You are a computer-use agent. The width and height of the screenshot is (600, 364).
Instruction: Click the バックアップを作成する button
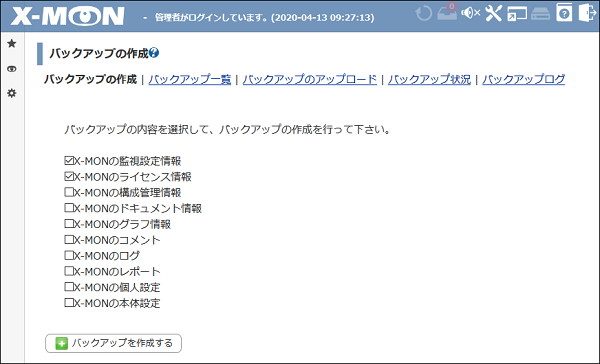pos(113,343)
